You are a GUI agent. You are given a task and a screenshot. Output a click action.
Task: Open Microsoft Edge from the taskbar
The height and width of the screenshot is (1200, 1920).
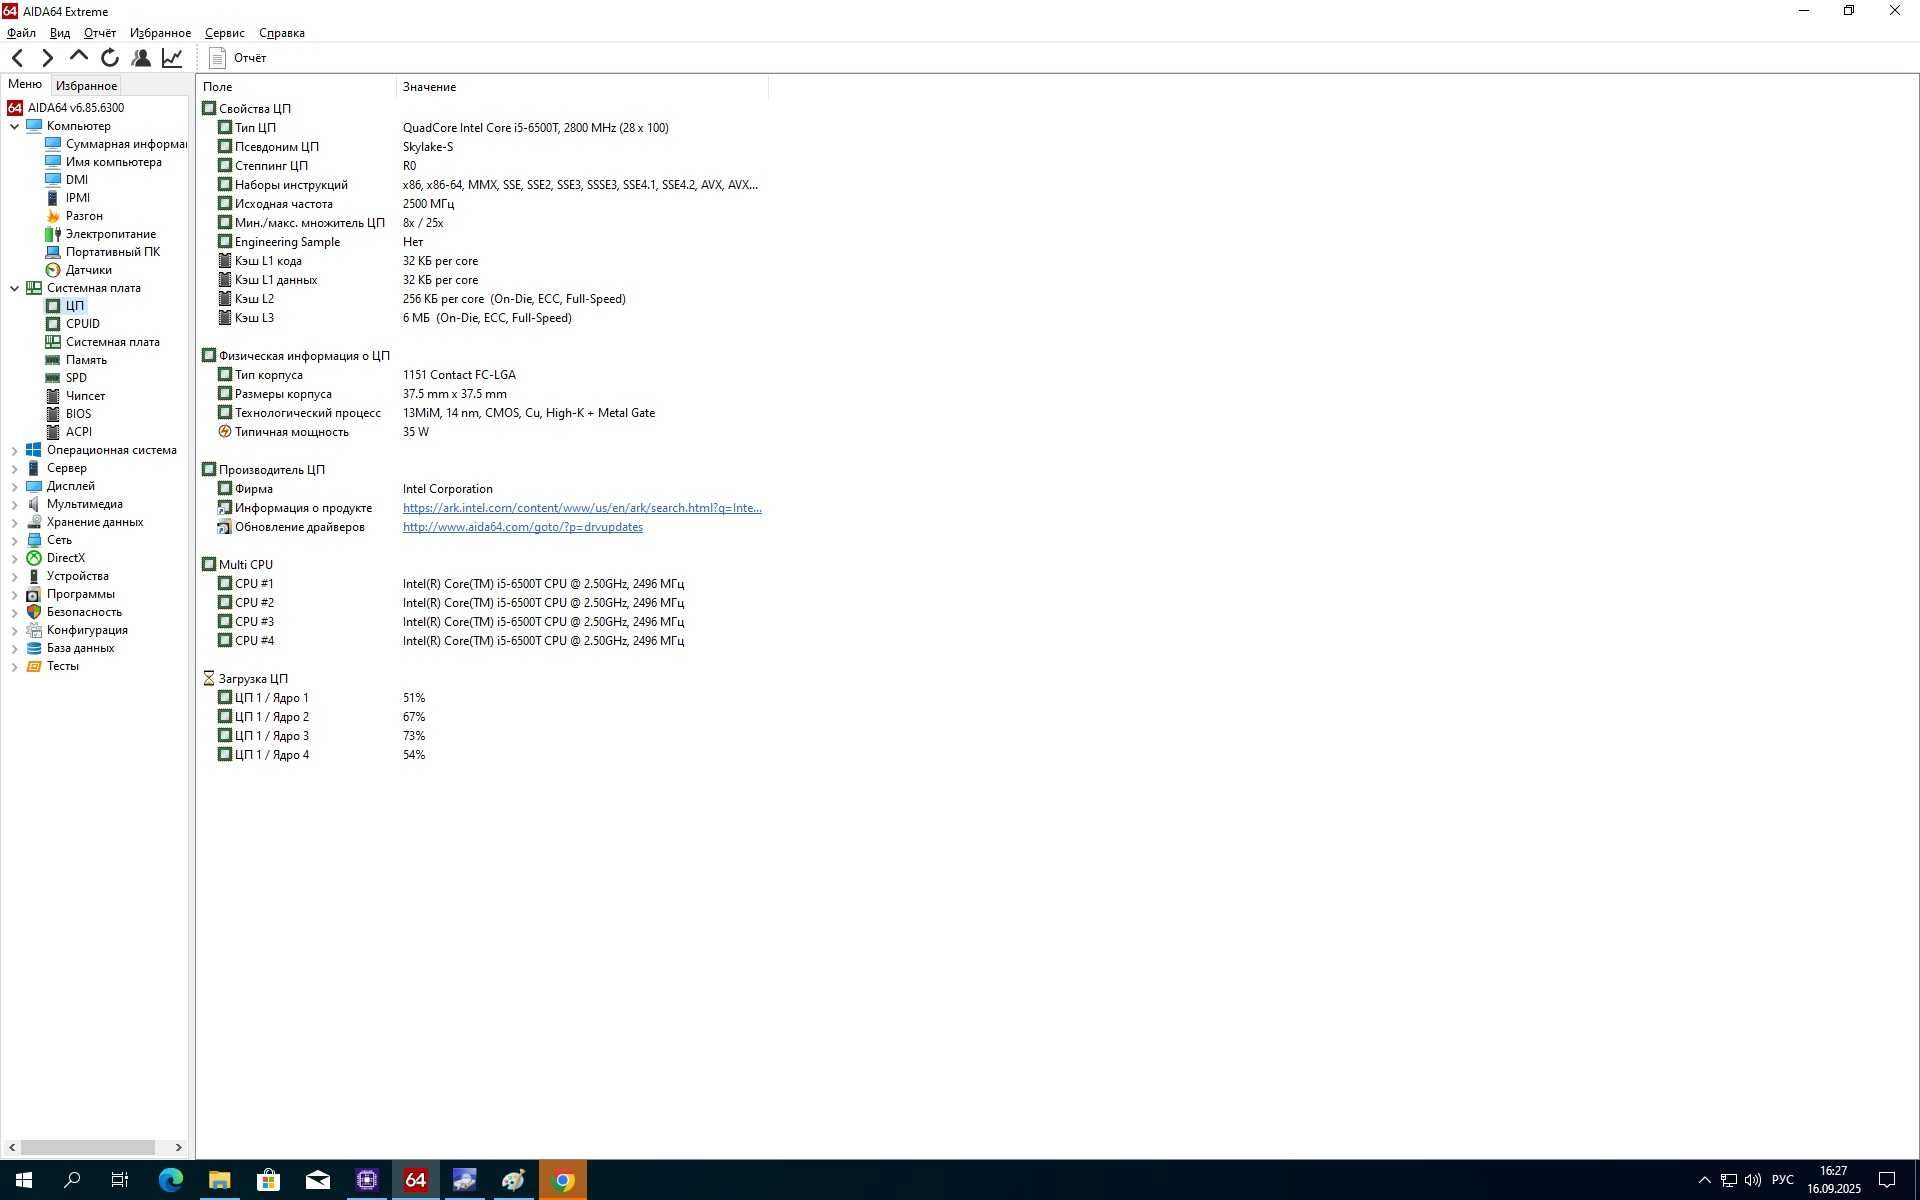(x=171, y=1180)
